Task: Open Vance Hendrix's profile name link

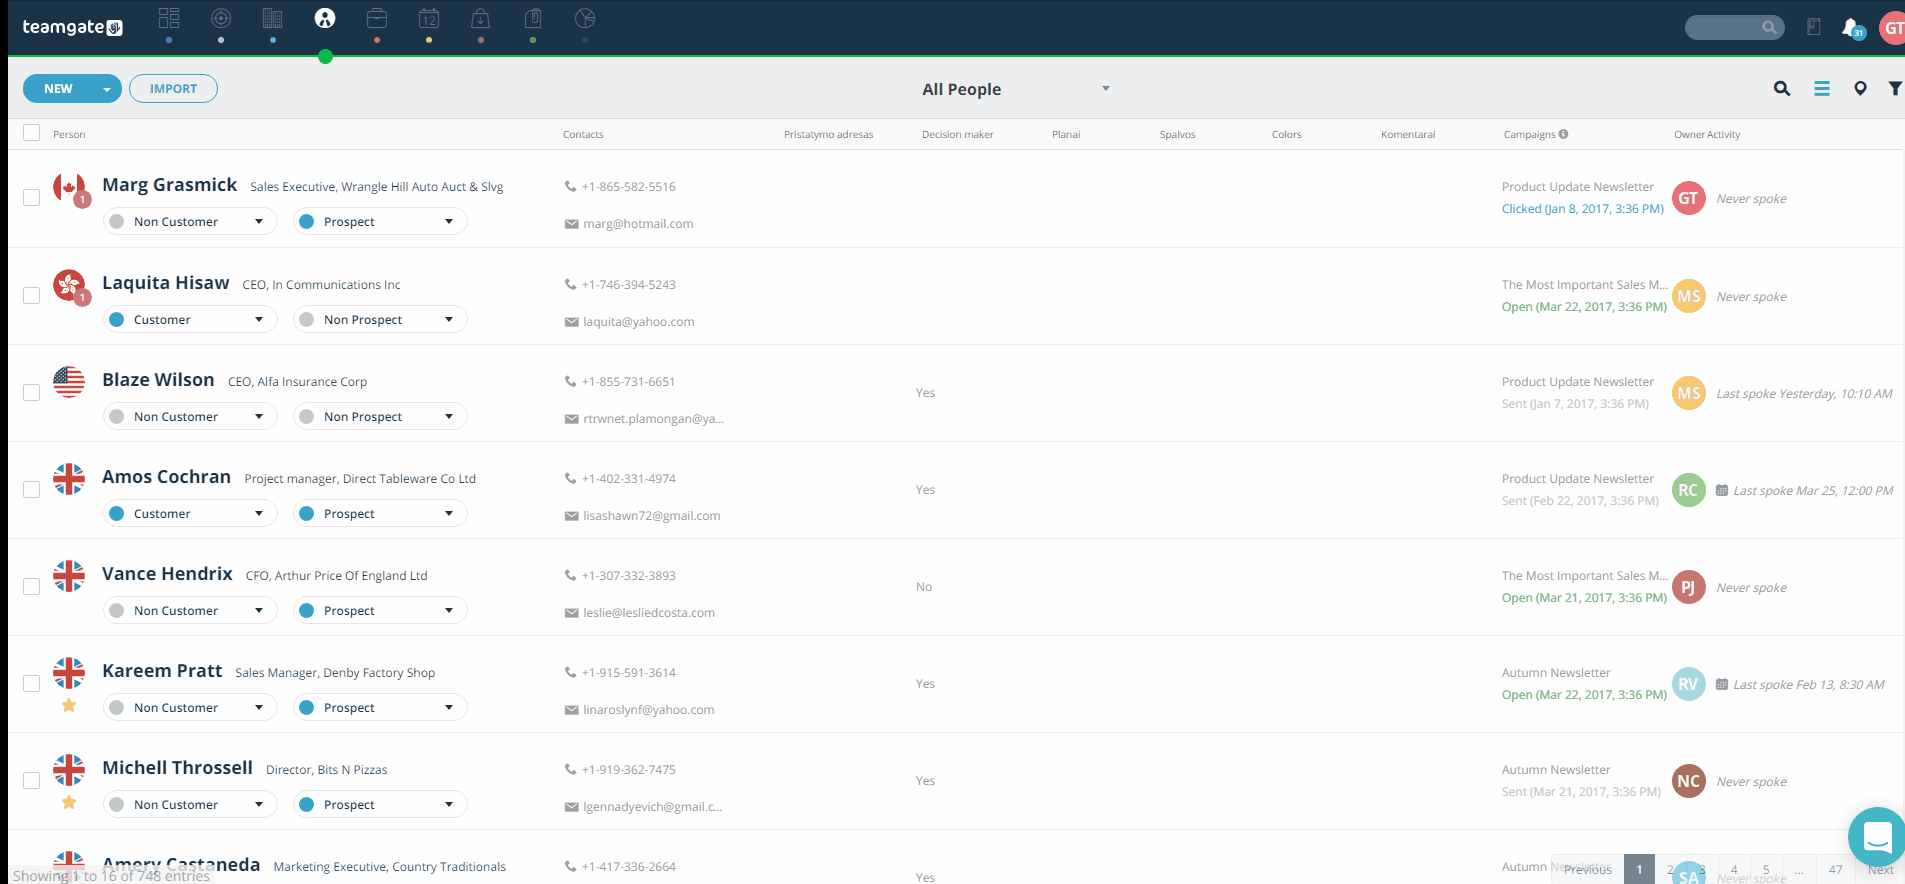Action: click(167, 574)
